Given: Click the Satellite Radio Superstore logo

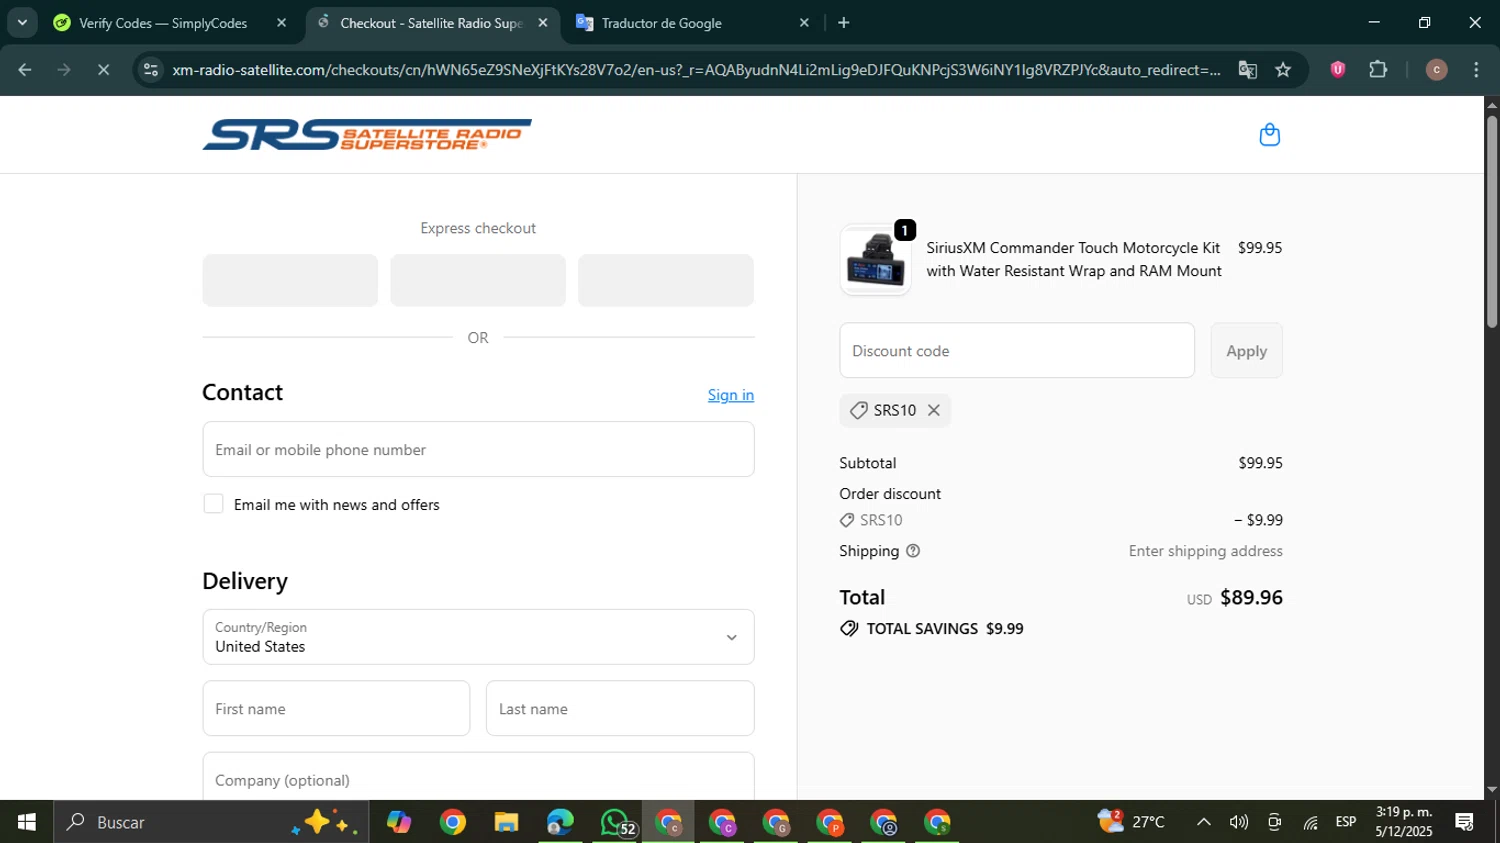Looking at the screenshot, I should click(367, 135).
